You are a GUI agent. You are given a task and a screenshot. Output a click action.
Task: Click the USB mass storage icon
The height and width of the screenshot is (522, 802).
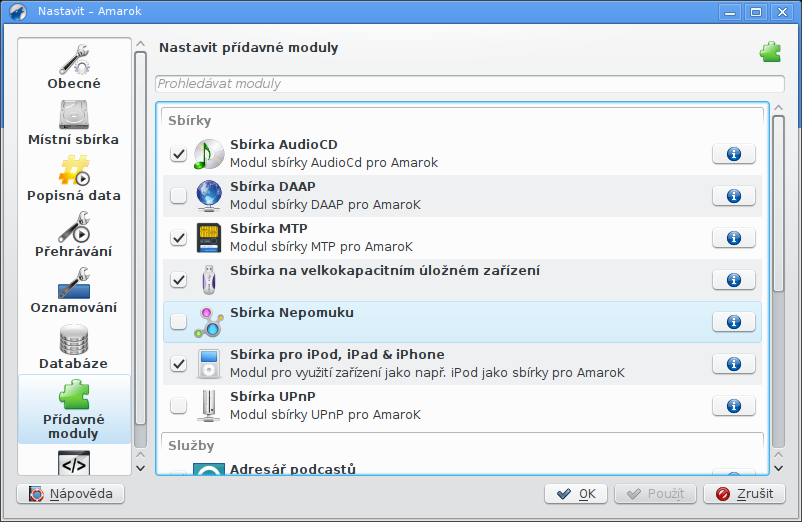[x=209, y=280]
